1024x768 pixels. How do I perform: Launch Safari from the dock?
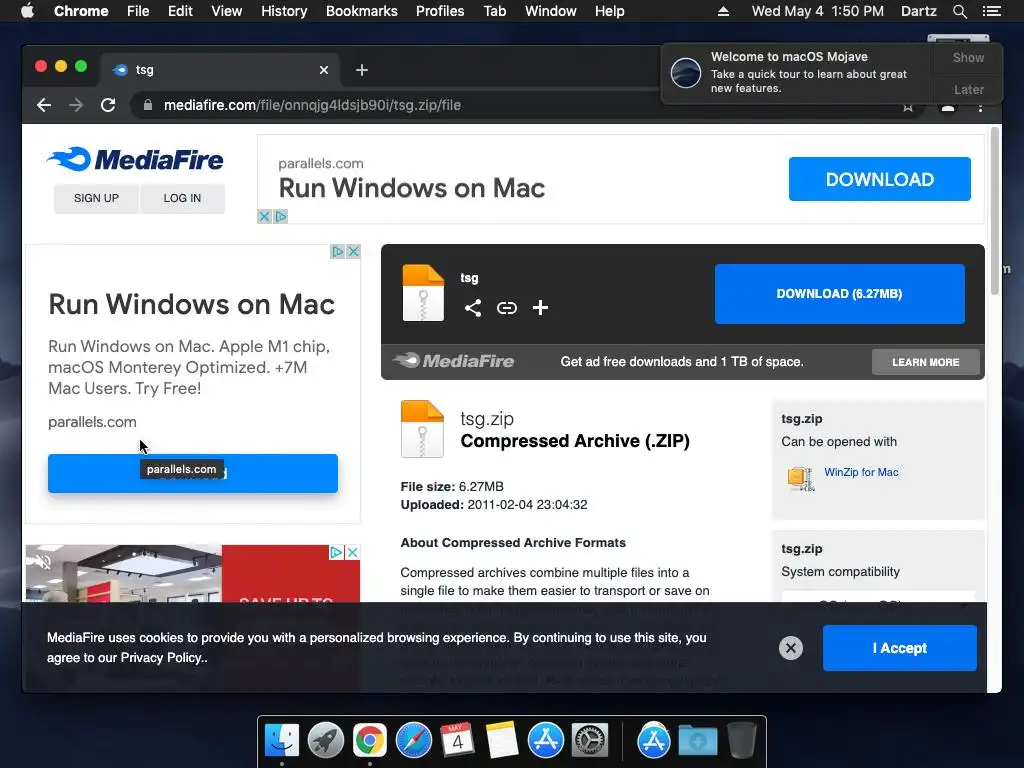tap(414, 741)
